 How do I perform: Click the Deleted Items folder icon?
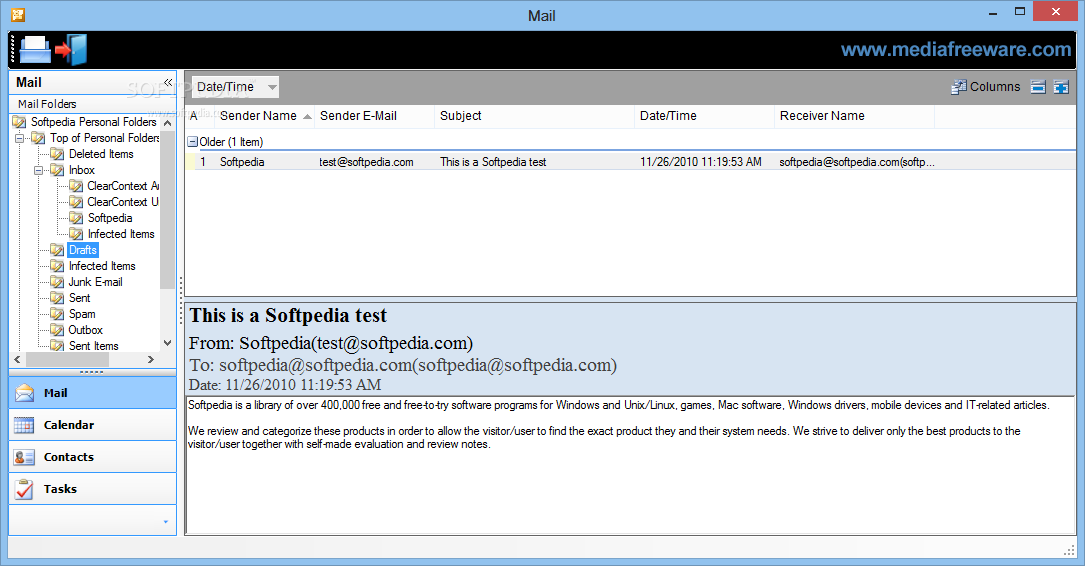click(x=57, y=154)
